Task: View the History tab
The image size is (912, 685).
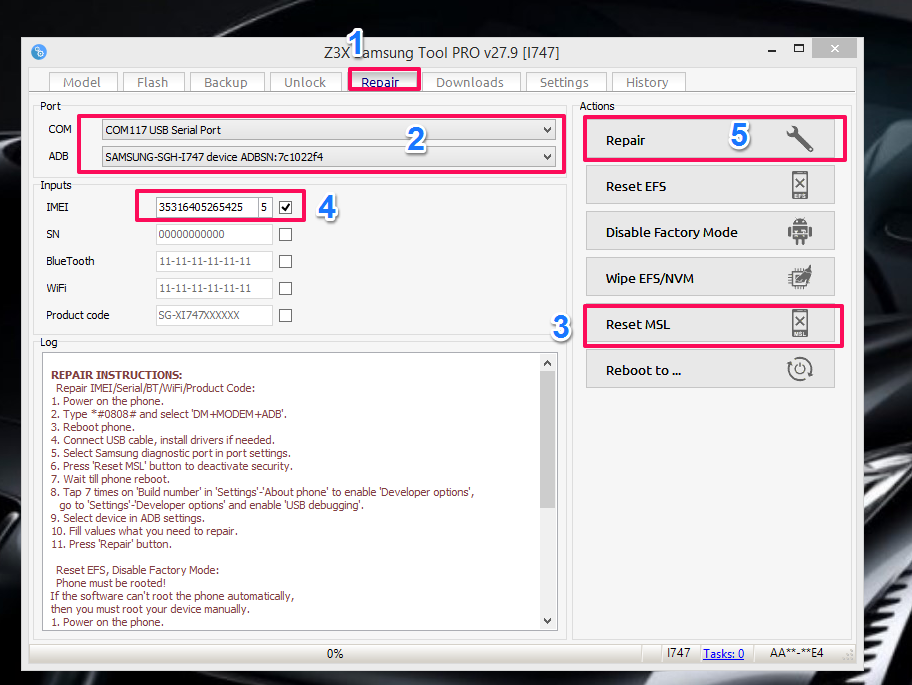Action: [x=647, y=83]
